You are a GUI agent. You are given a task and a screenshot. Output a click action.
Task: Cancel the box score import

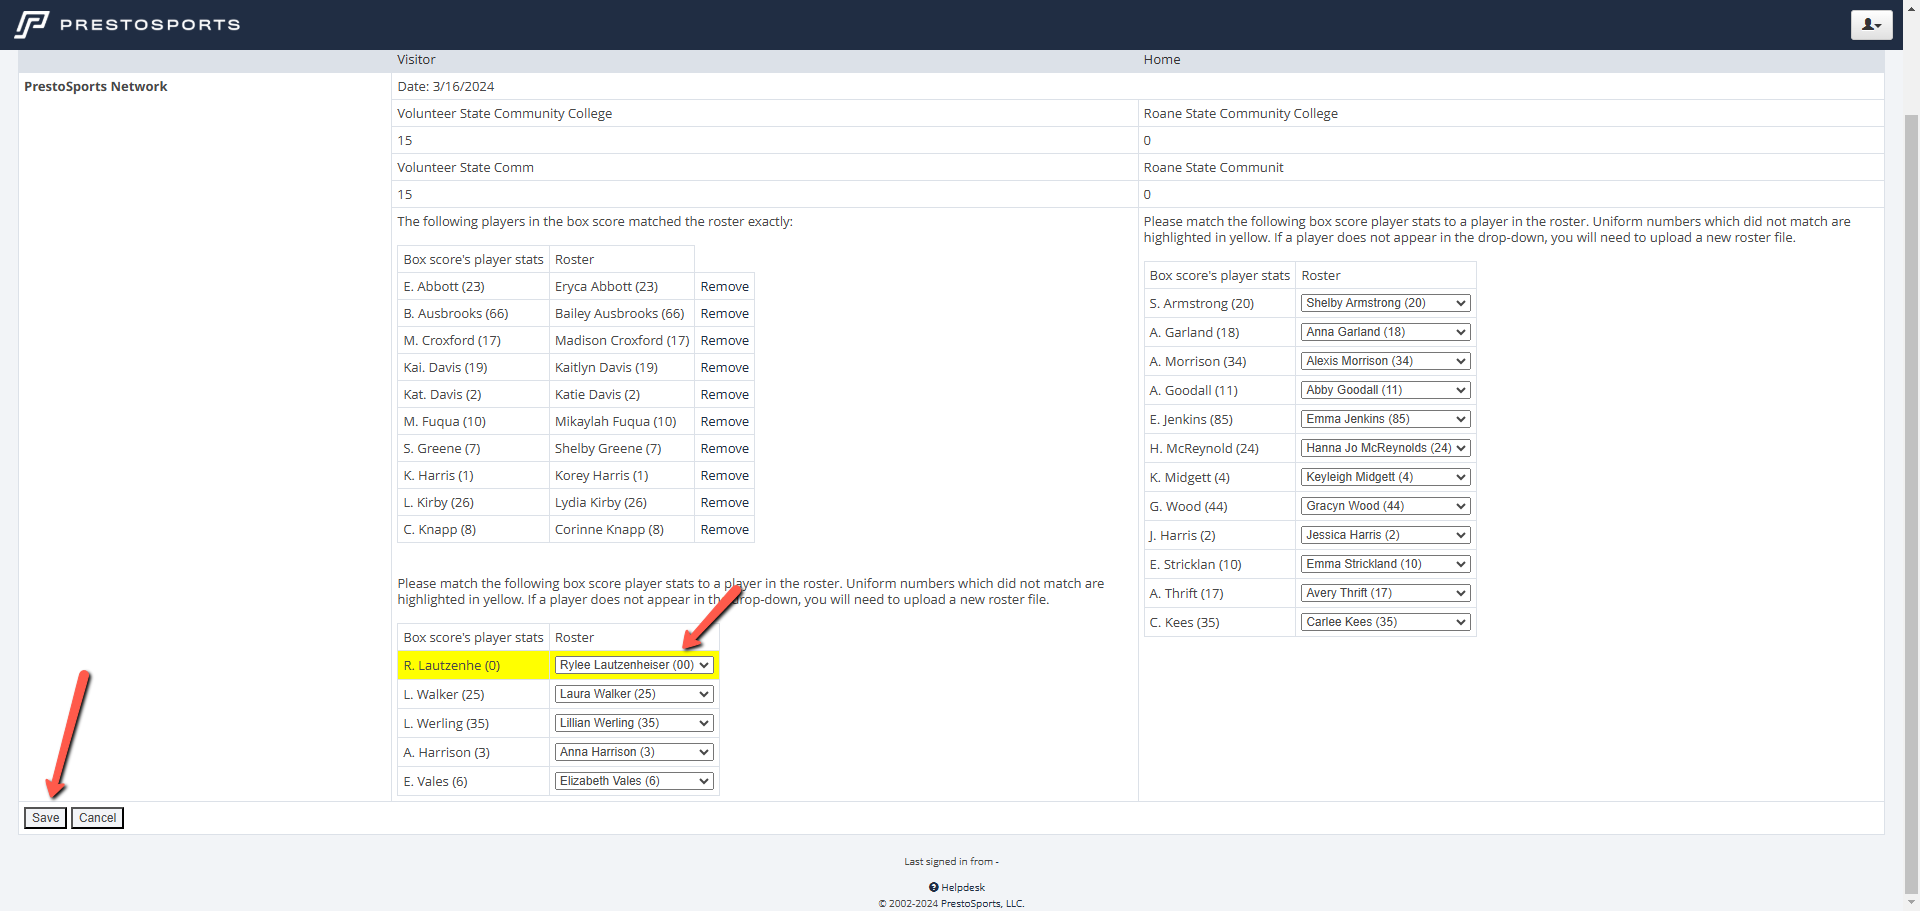tap(97, 818)
